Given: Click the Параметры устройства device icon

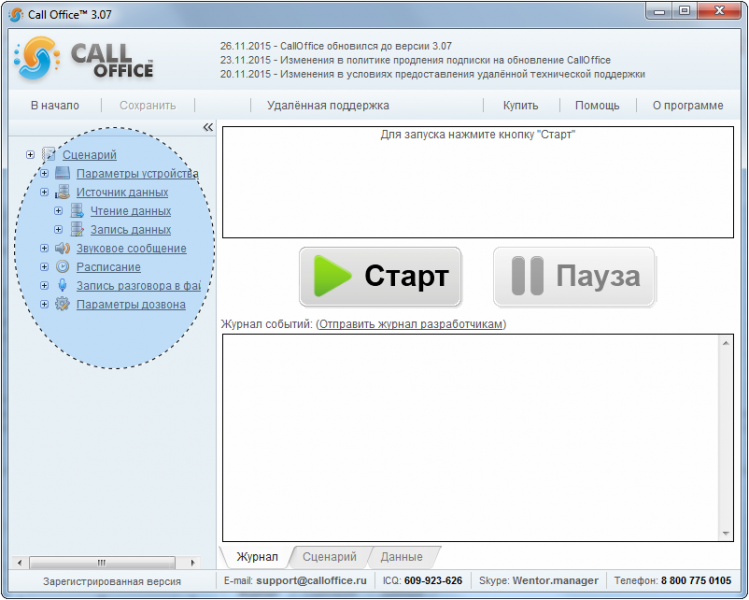Looking at the screenshot, I should click(x=63, y=173).
